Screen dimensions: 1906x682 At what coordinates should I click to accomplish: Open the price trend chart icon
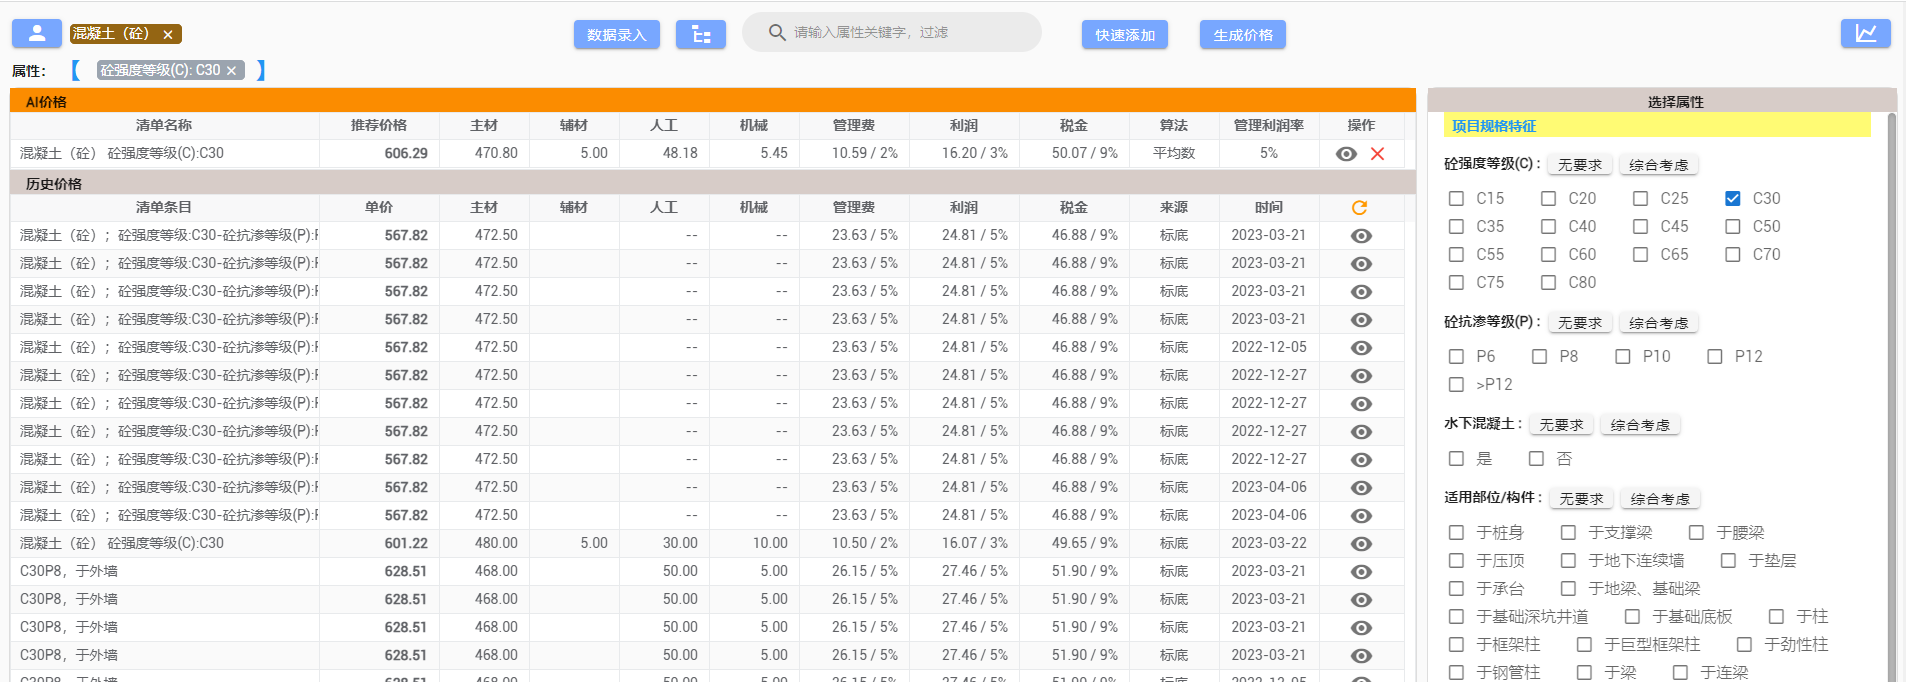click(x=1866, y=34)
